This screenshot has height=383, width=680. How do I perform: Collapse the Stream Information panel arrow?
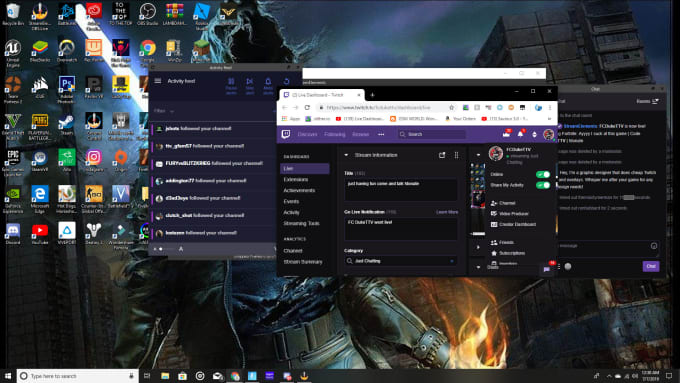point(346,155)
